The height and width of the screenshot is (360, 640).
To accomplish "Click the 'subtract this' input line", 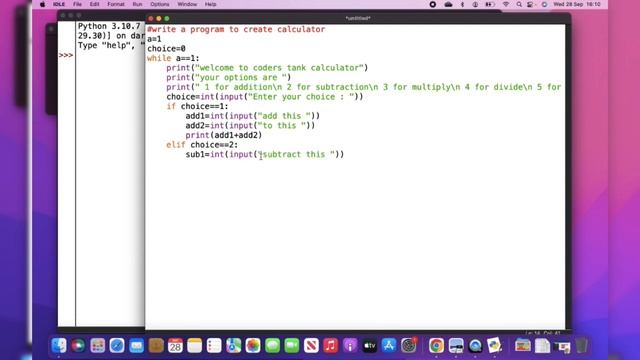I will 265,154.
